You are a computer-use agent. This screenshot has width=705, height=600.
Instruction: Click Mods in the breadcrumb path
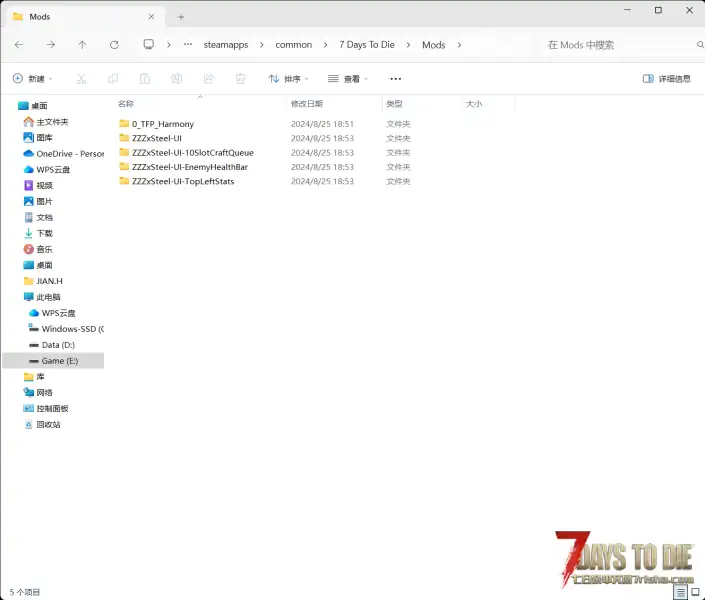[x=433, y=45]
